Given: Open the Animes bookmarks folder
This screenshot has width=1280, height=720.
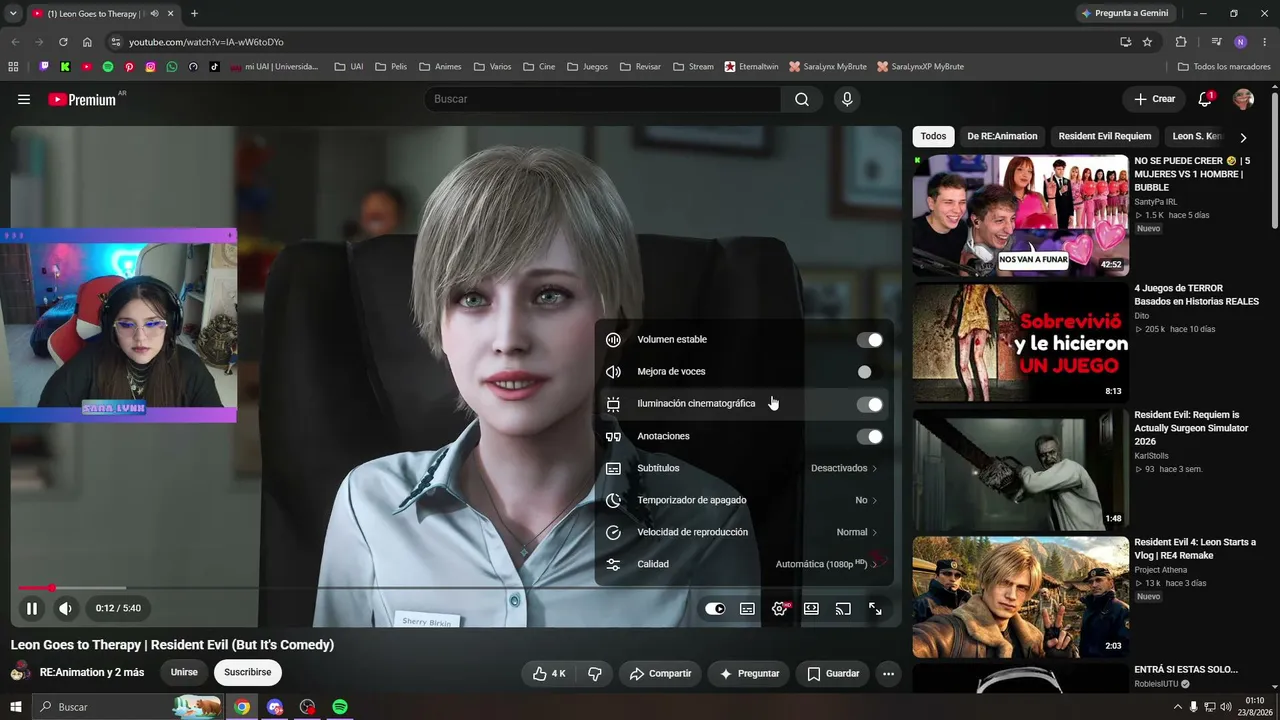Looking at the screenshot, I should pos(440,67).
